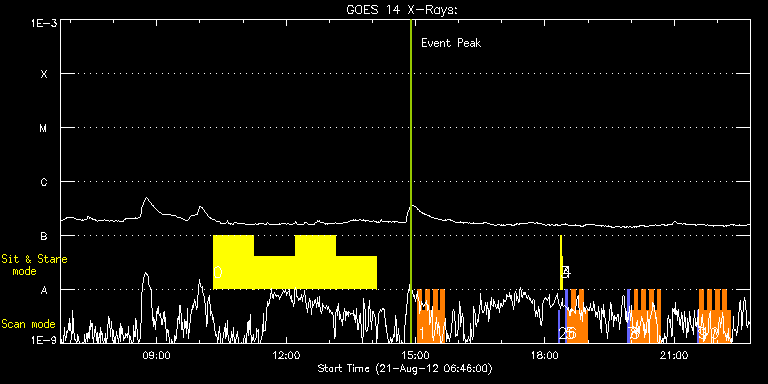Click the 15:00 time axis label
This screenshot has height=384, width=768.
(x=415, y=355)
